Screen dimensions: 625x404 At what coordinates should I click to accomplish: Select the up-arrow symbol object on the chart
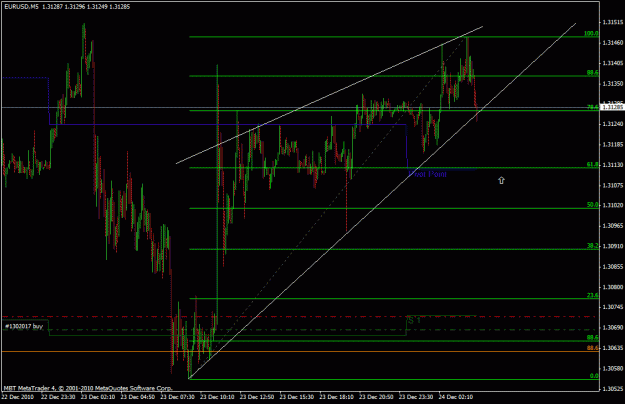click(x=501, y=180)
